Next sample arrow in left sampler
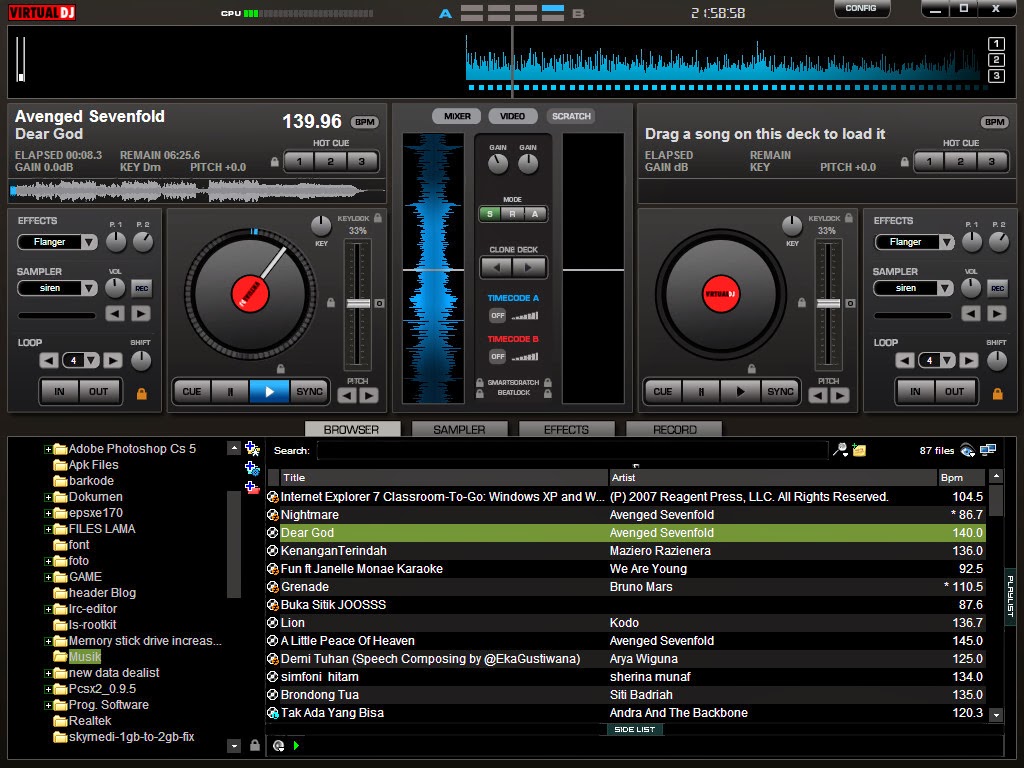The image size is (1024, 768). [140, 313]
